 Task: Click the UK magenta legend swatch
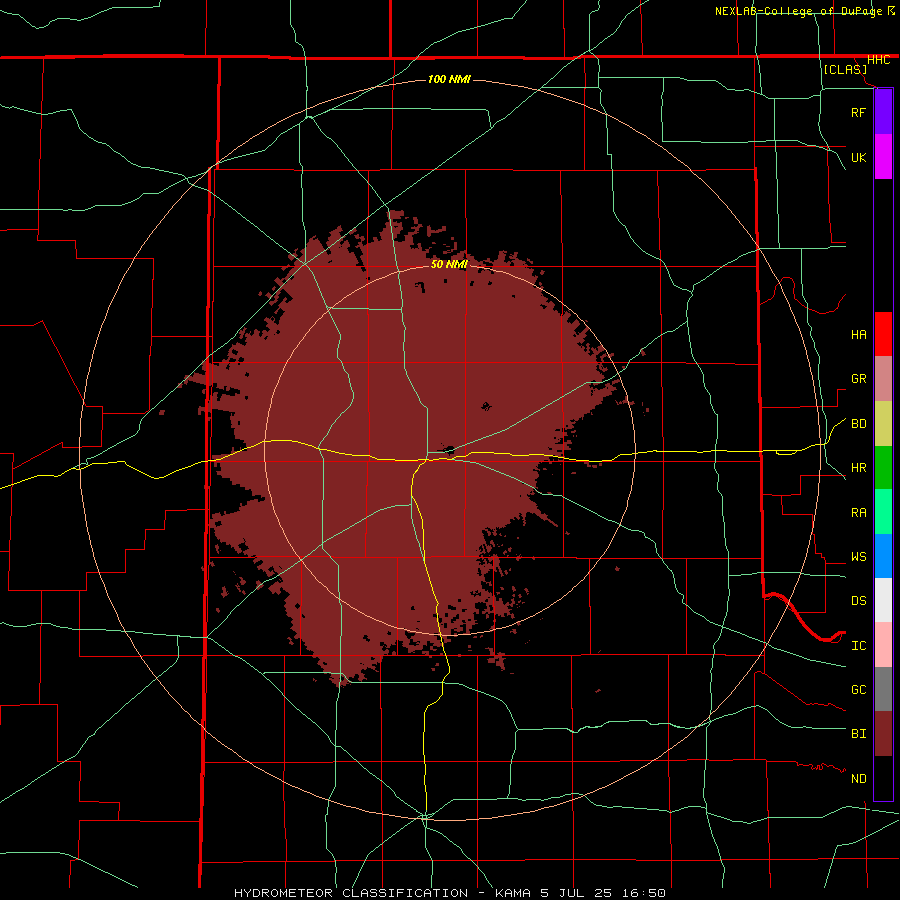(x=883, y=157)
